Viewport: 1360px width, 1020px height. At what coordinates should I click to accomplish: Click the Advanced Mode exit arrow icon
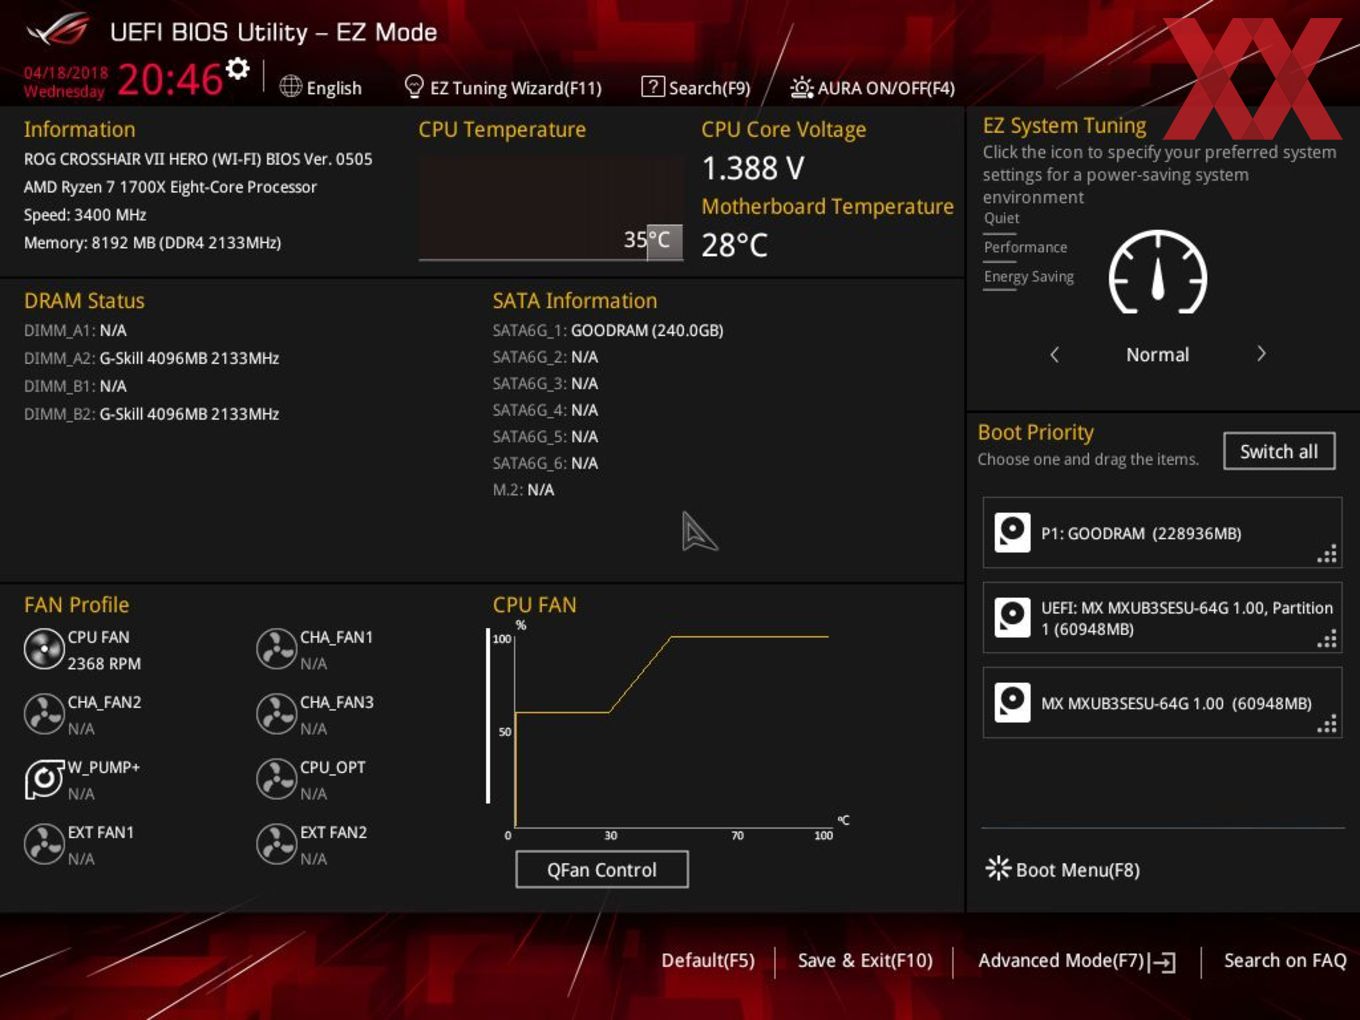[x=1162, y=962]
